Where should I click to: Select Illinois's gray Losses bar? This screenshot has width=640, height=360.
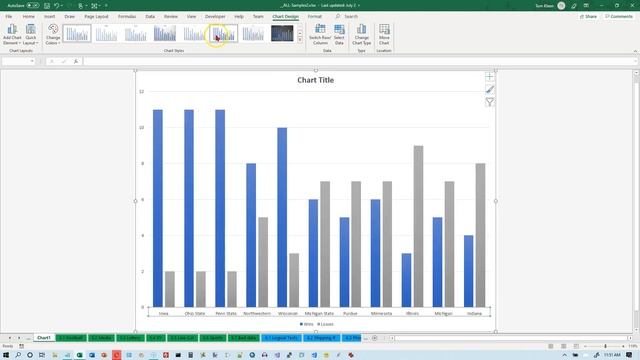(x=418, y=226)
